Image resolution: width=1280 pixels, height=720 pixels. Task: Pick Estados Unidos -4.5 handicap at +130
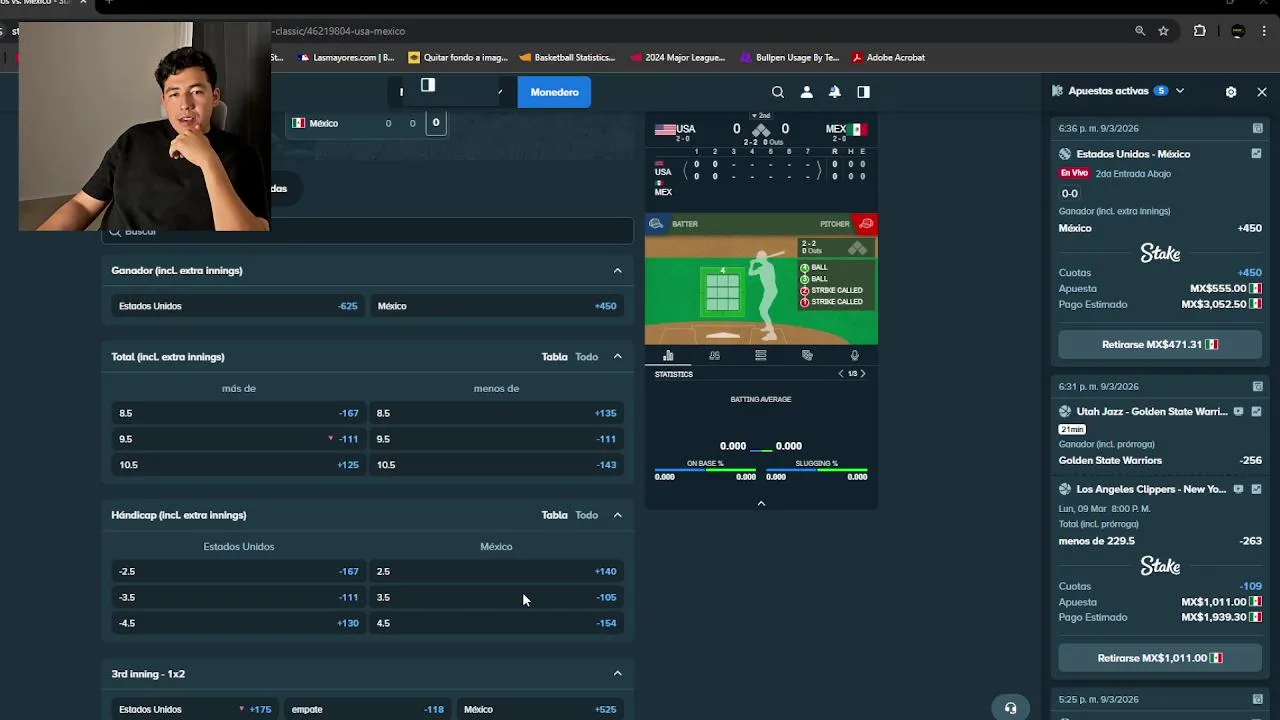tap(238, 623)
